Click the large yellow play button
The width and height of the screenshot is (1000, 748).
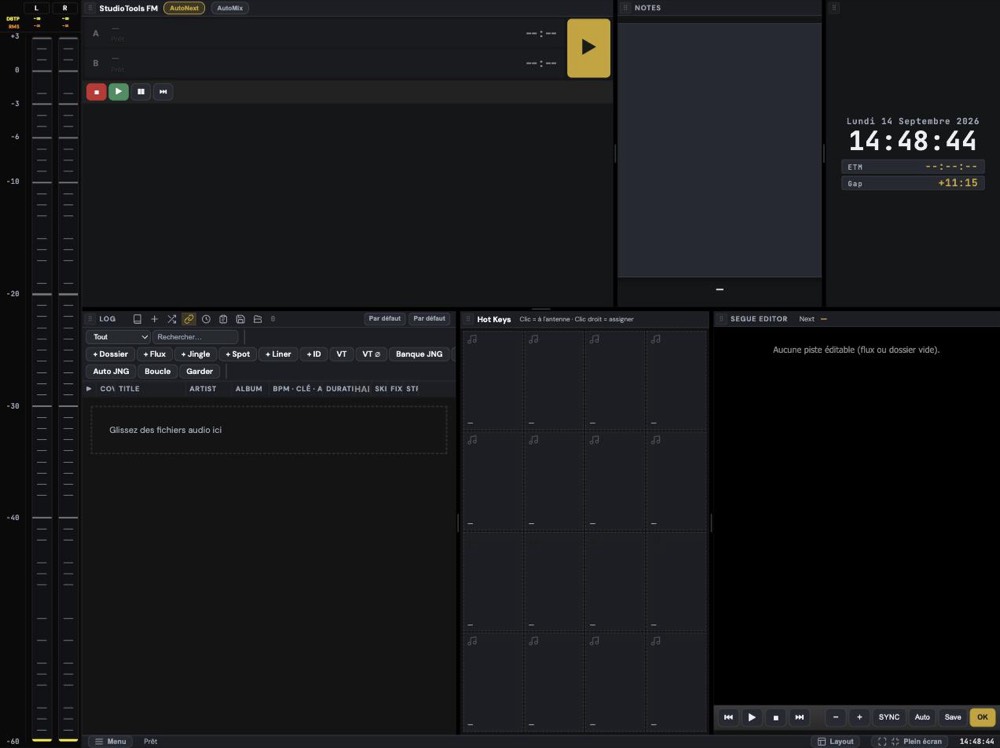point(588,48)
